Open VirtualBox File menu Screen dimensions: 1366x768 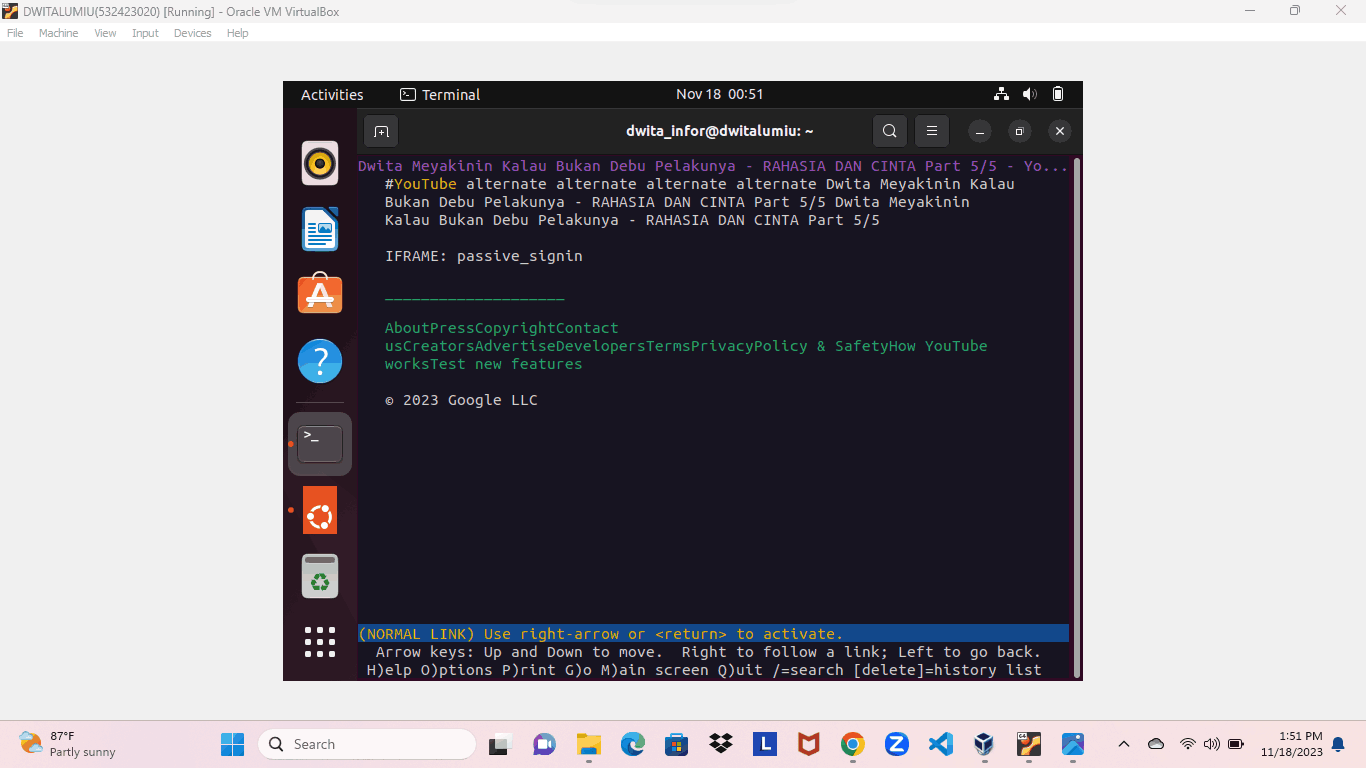tap(15, 33)
